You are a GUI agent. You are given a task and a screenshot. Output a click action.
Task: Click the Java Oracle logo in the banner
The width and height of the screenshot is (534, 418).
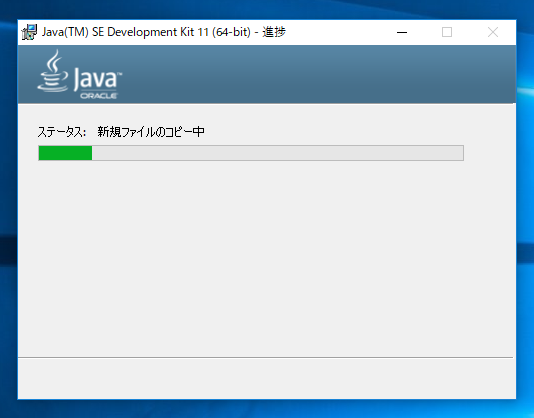pyautogui.click(x=79, y=74)
